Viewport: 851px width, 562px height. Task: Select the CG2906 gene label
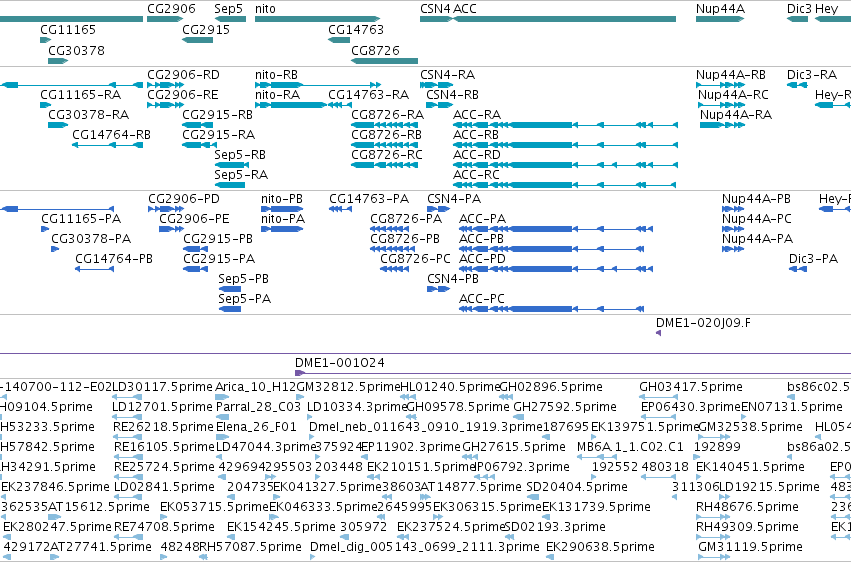(171, 9)
